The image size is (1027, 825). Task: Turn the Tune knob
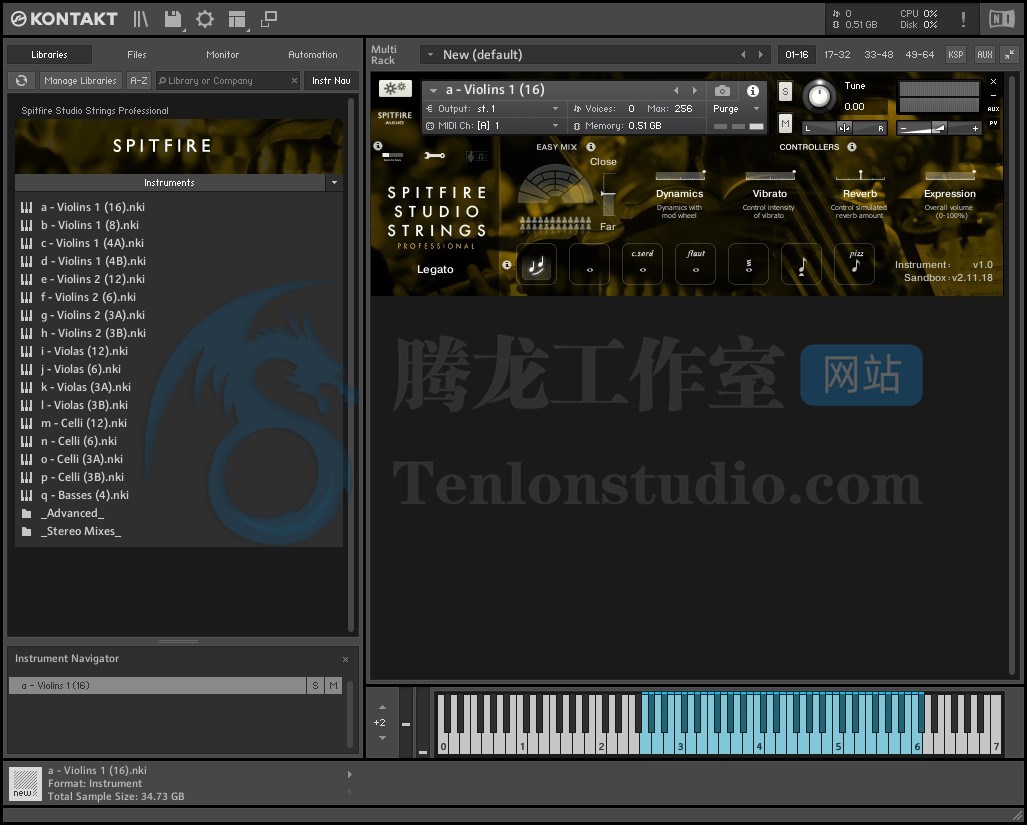819,96
